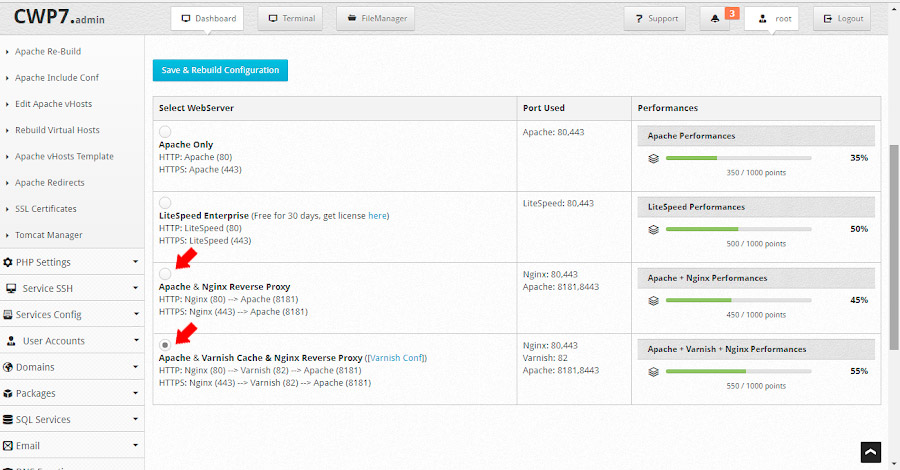Image resolution: width=900 pixels, height=470 pixels.
Task: Click the User Accounts person icon
Action: coord(11,341)
